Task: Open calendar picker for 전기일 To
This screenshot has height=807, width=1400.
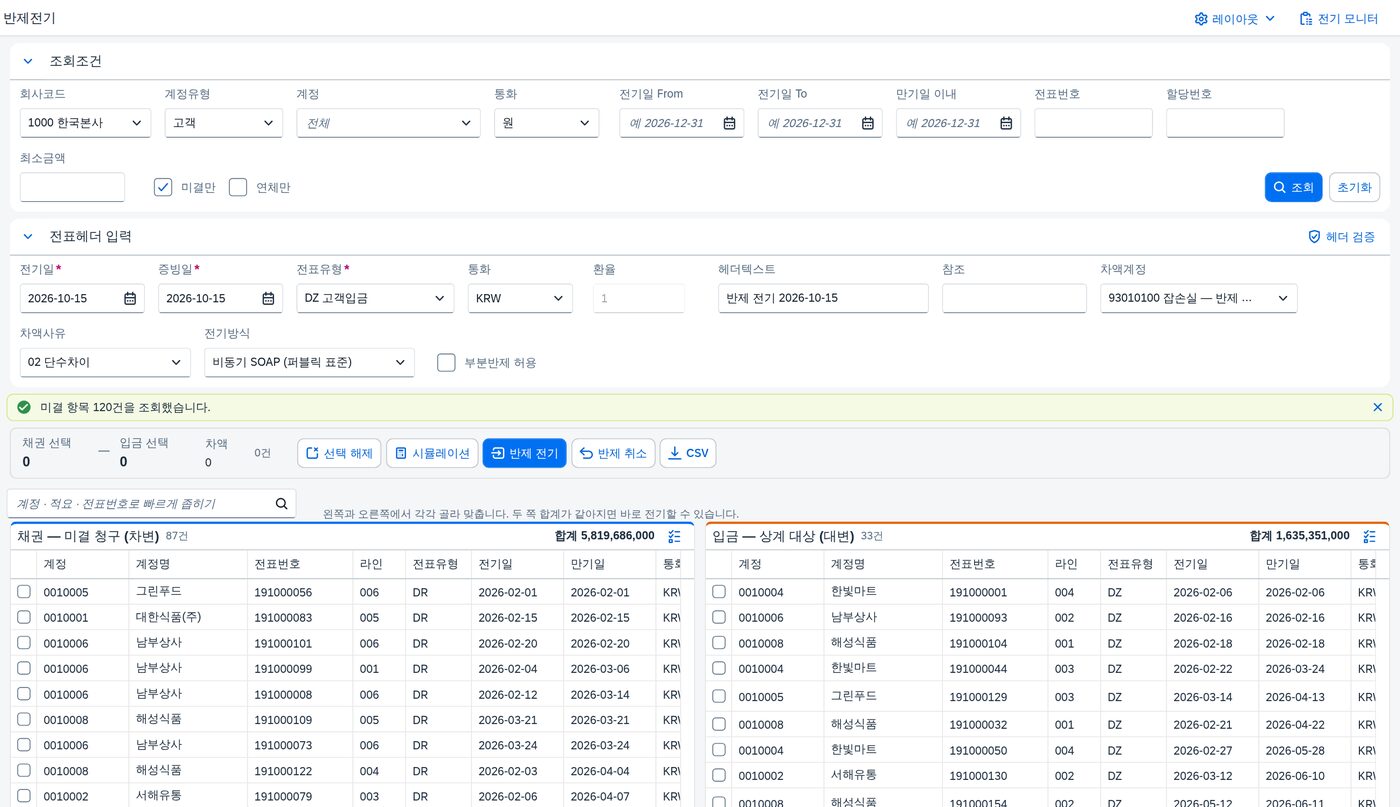Action: [868, 123]
